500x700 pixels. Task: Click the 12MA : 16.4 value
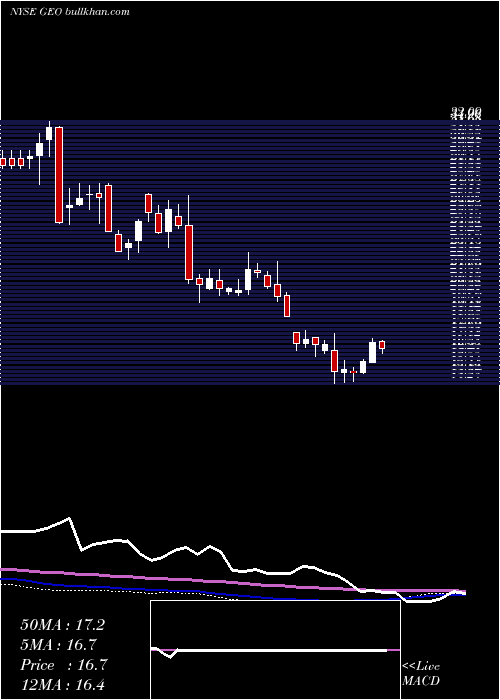(62, 685)
